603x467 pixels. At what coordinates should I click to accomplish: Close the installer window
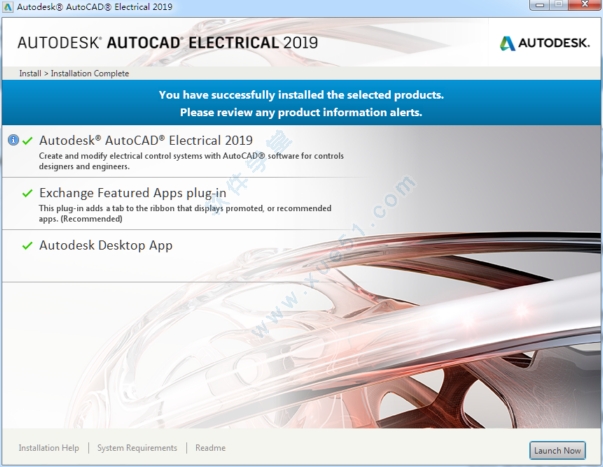coord(588,9)
